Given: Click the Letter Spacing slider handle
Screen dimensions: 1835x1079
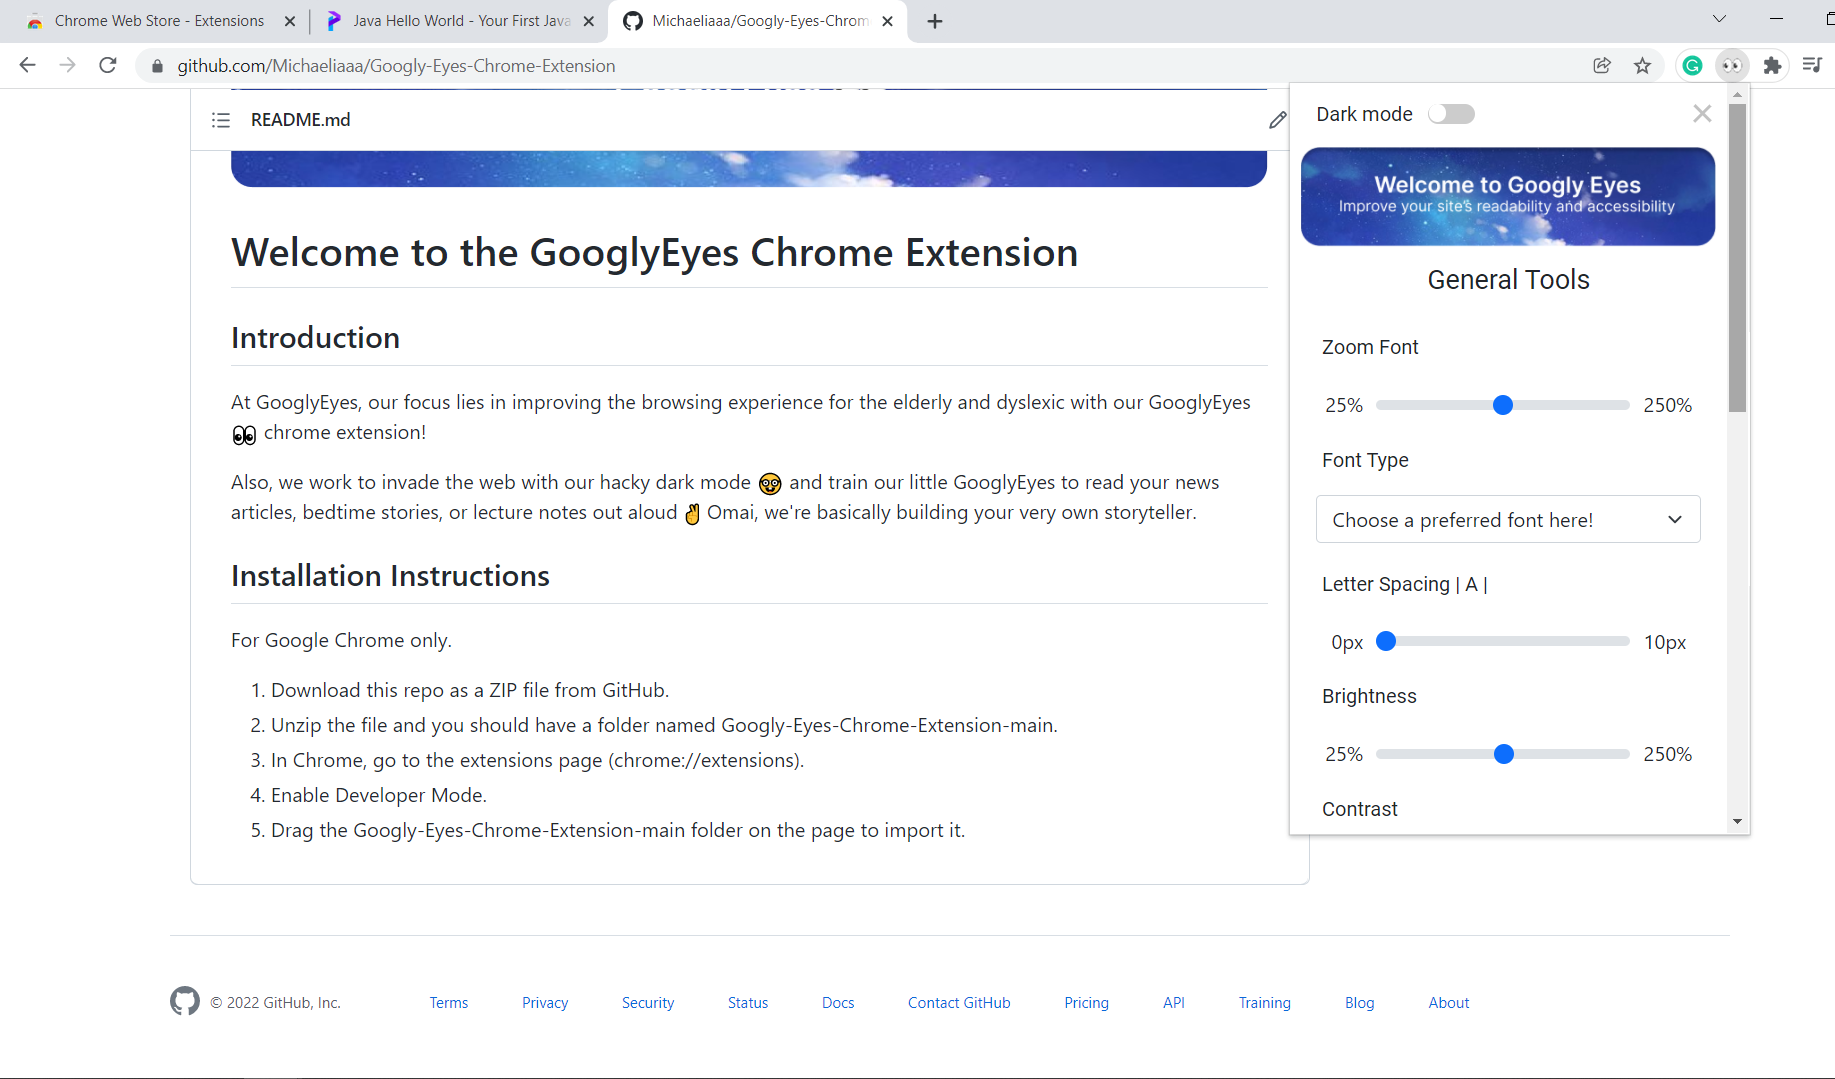Looking at the screenshot, I should pyautogui.click(x=1386, y=641).
